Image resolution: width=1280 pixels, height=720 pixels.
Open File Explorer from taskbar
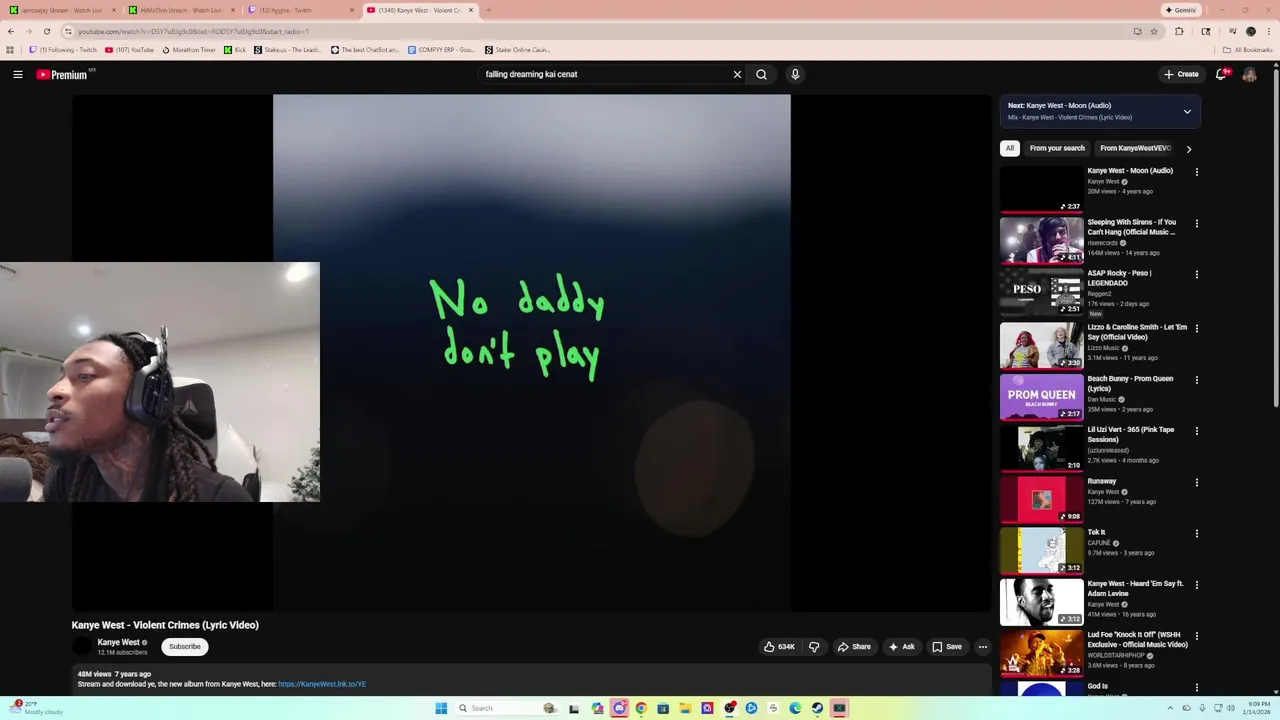point(685,708)
